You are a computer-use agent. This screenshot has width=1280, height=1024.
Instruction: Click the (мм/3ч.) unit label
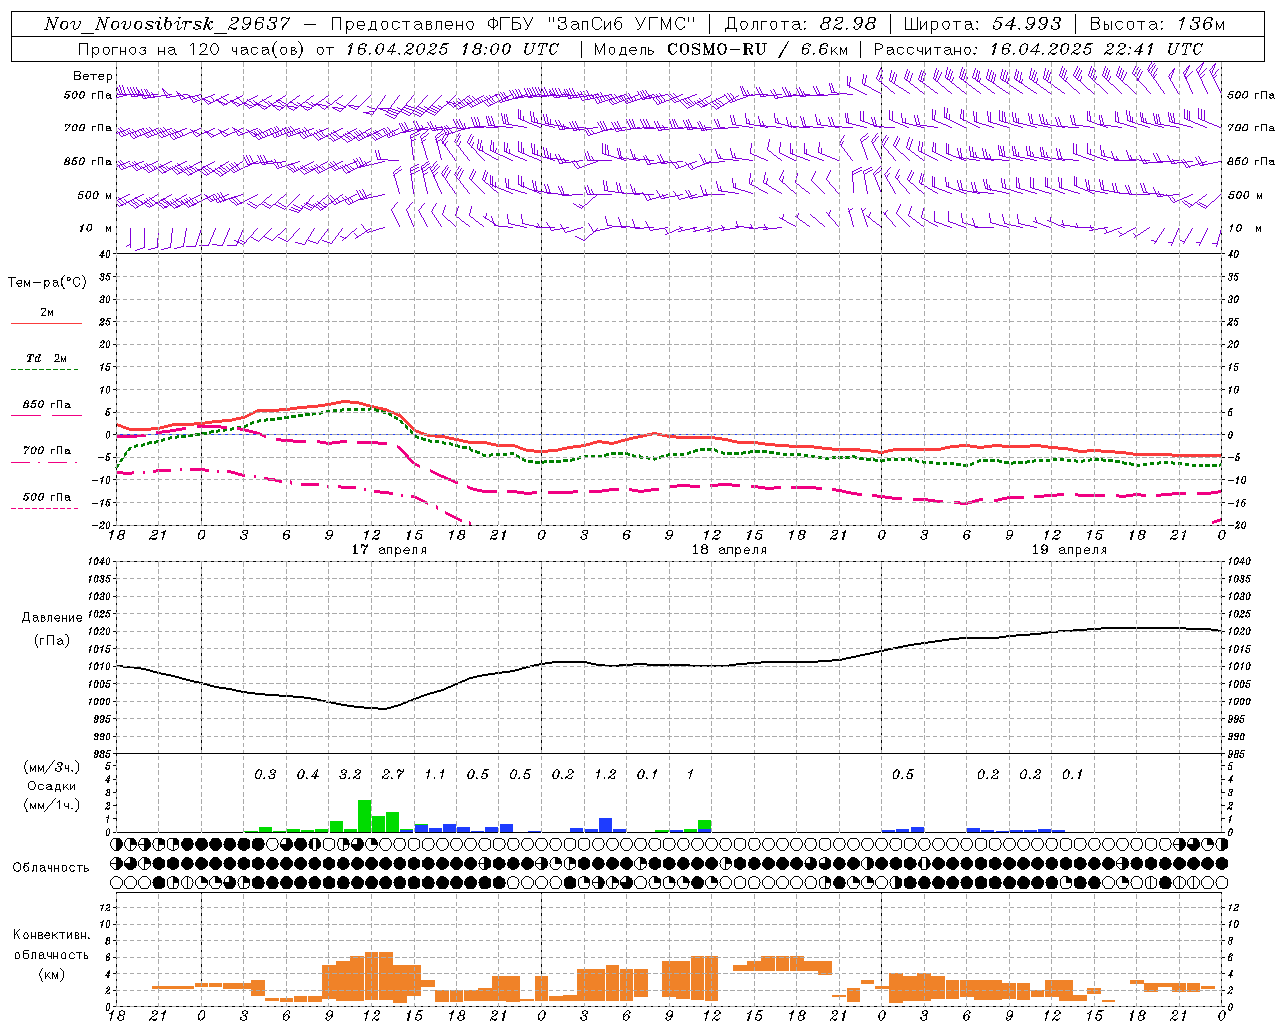[x=52, y=768]
